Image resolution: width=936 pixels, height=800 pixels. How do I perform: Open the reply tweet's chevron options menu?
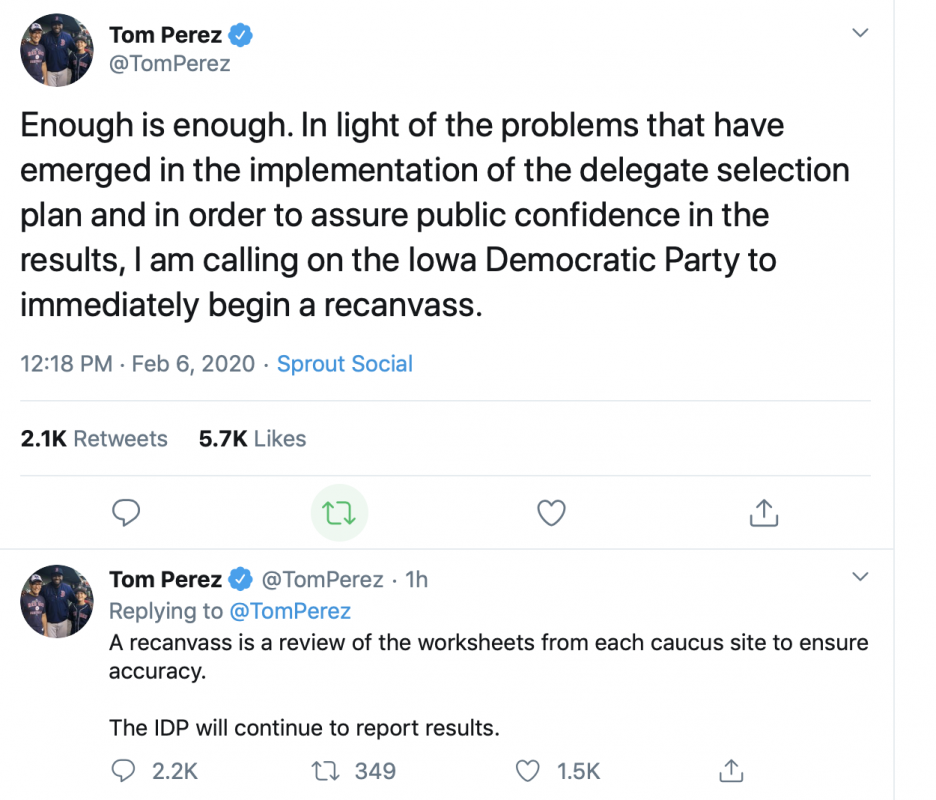click(860, 577)
